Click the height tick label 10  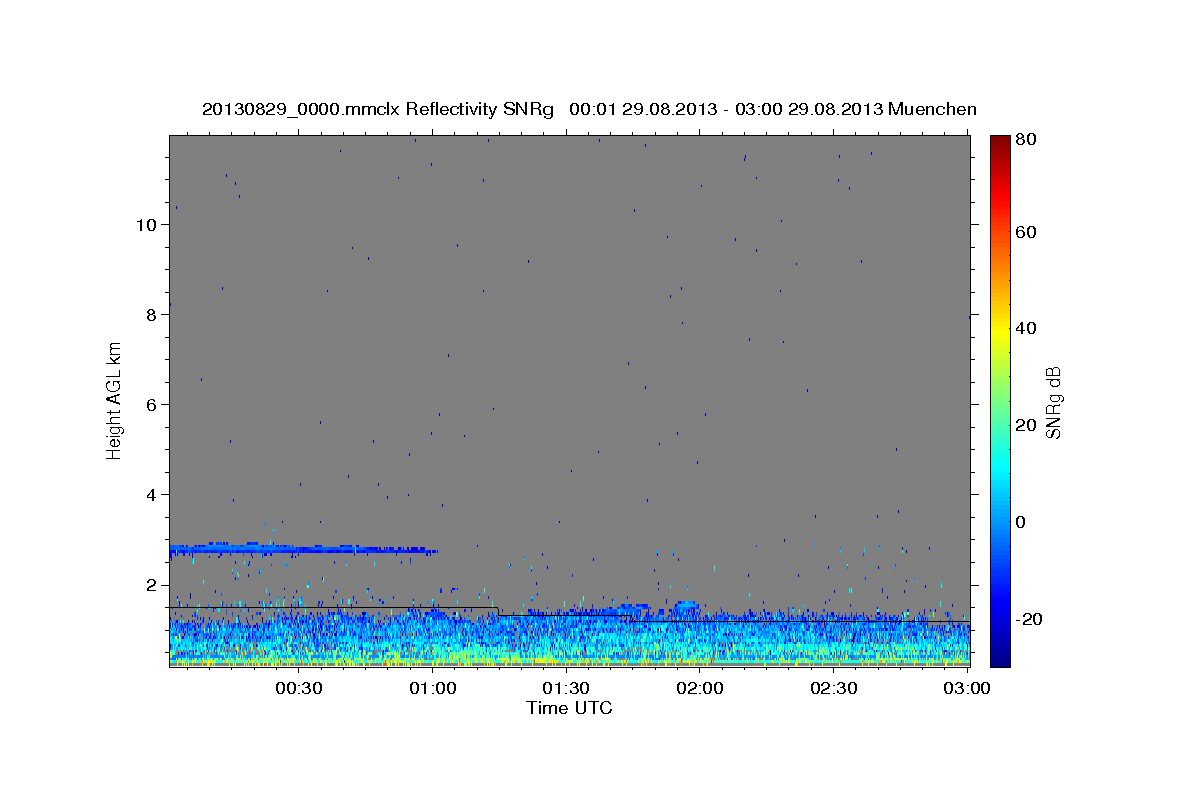pos(146,225)
